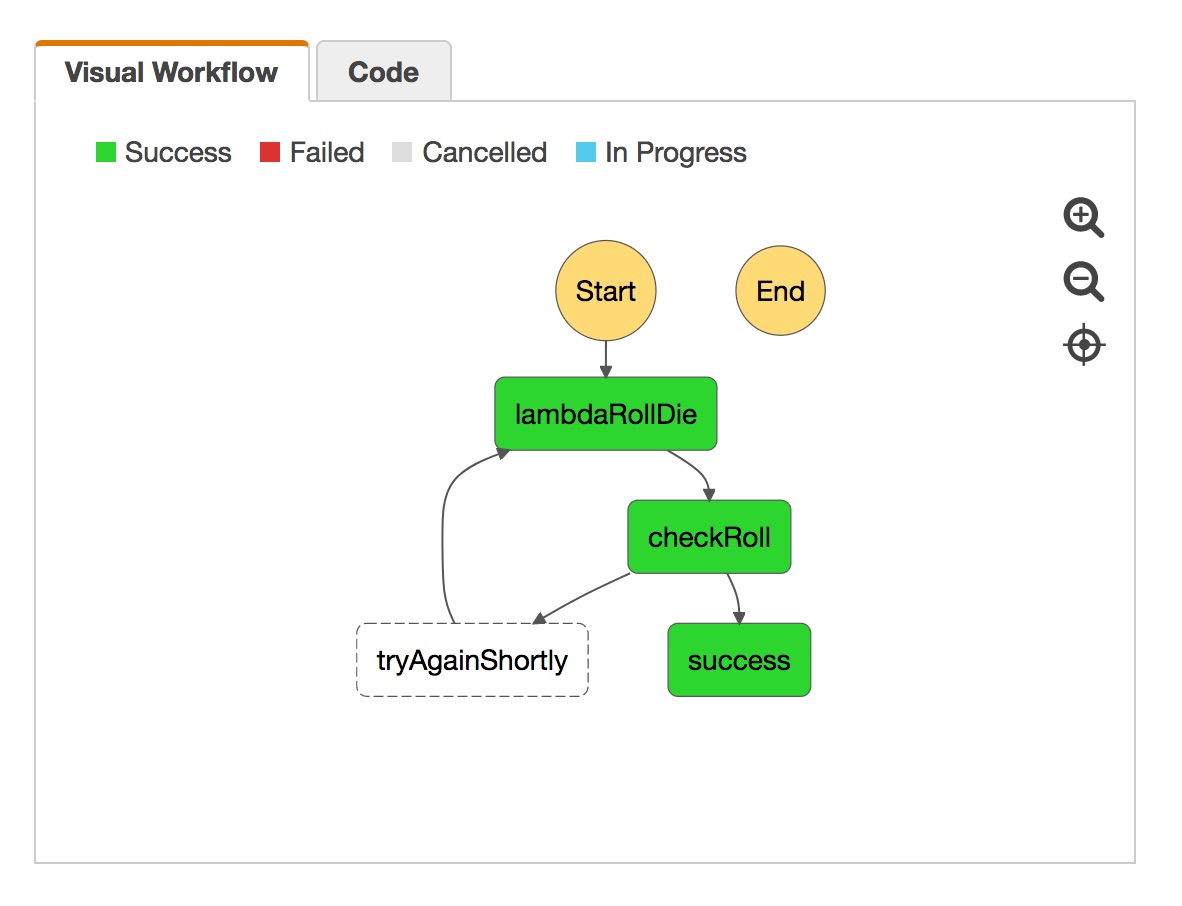The height and width of the screenshot is (906, 1182).
Task: Click the green Success legend swatch
Action: coord(106,153)
